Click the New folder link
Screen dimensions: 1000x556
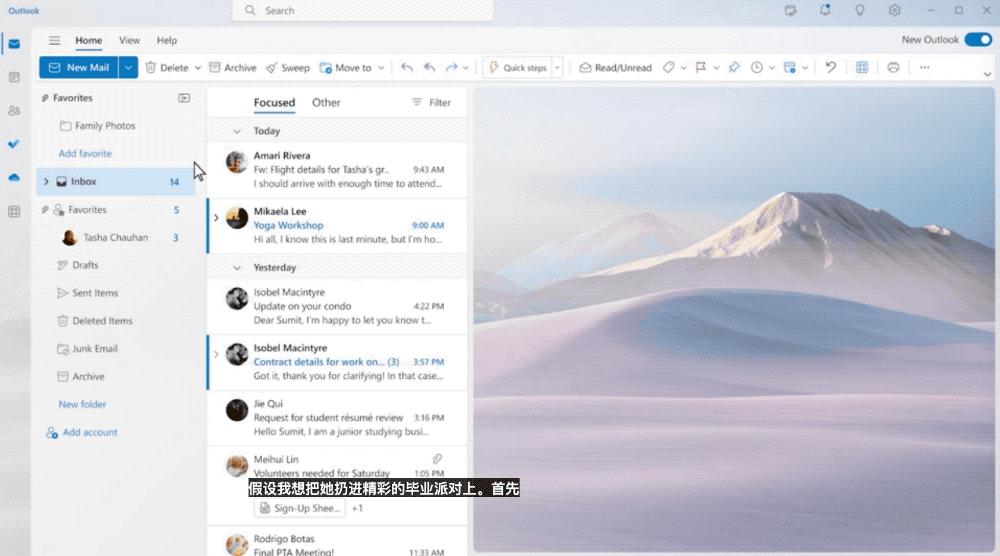pos(82,405)
